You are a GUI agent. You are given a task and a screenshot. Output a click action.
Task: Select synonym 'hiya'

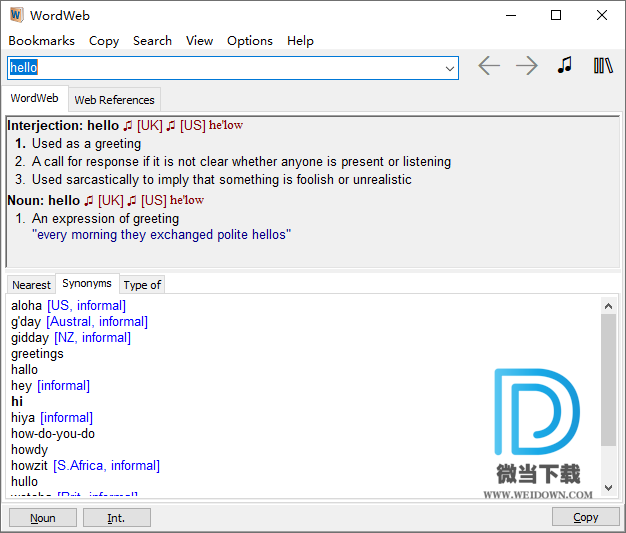point(23,418)
